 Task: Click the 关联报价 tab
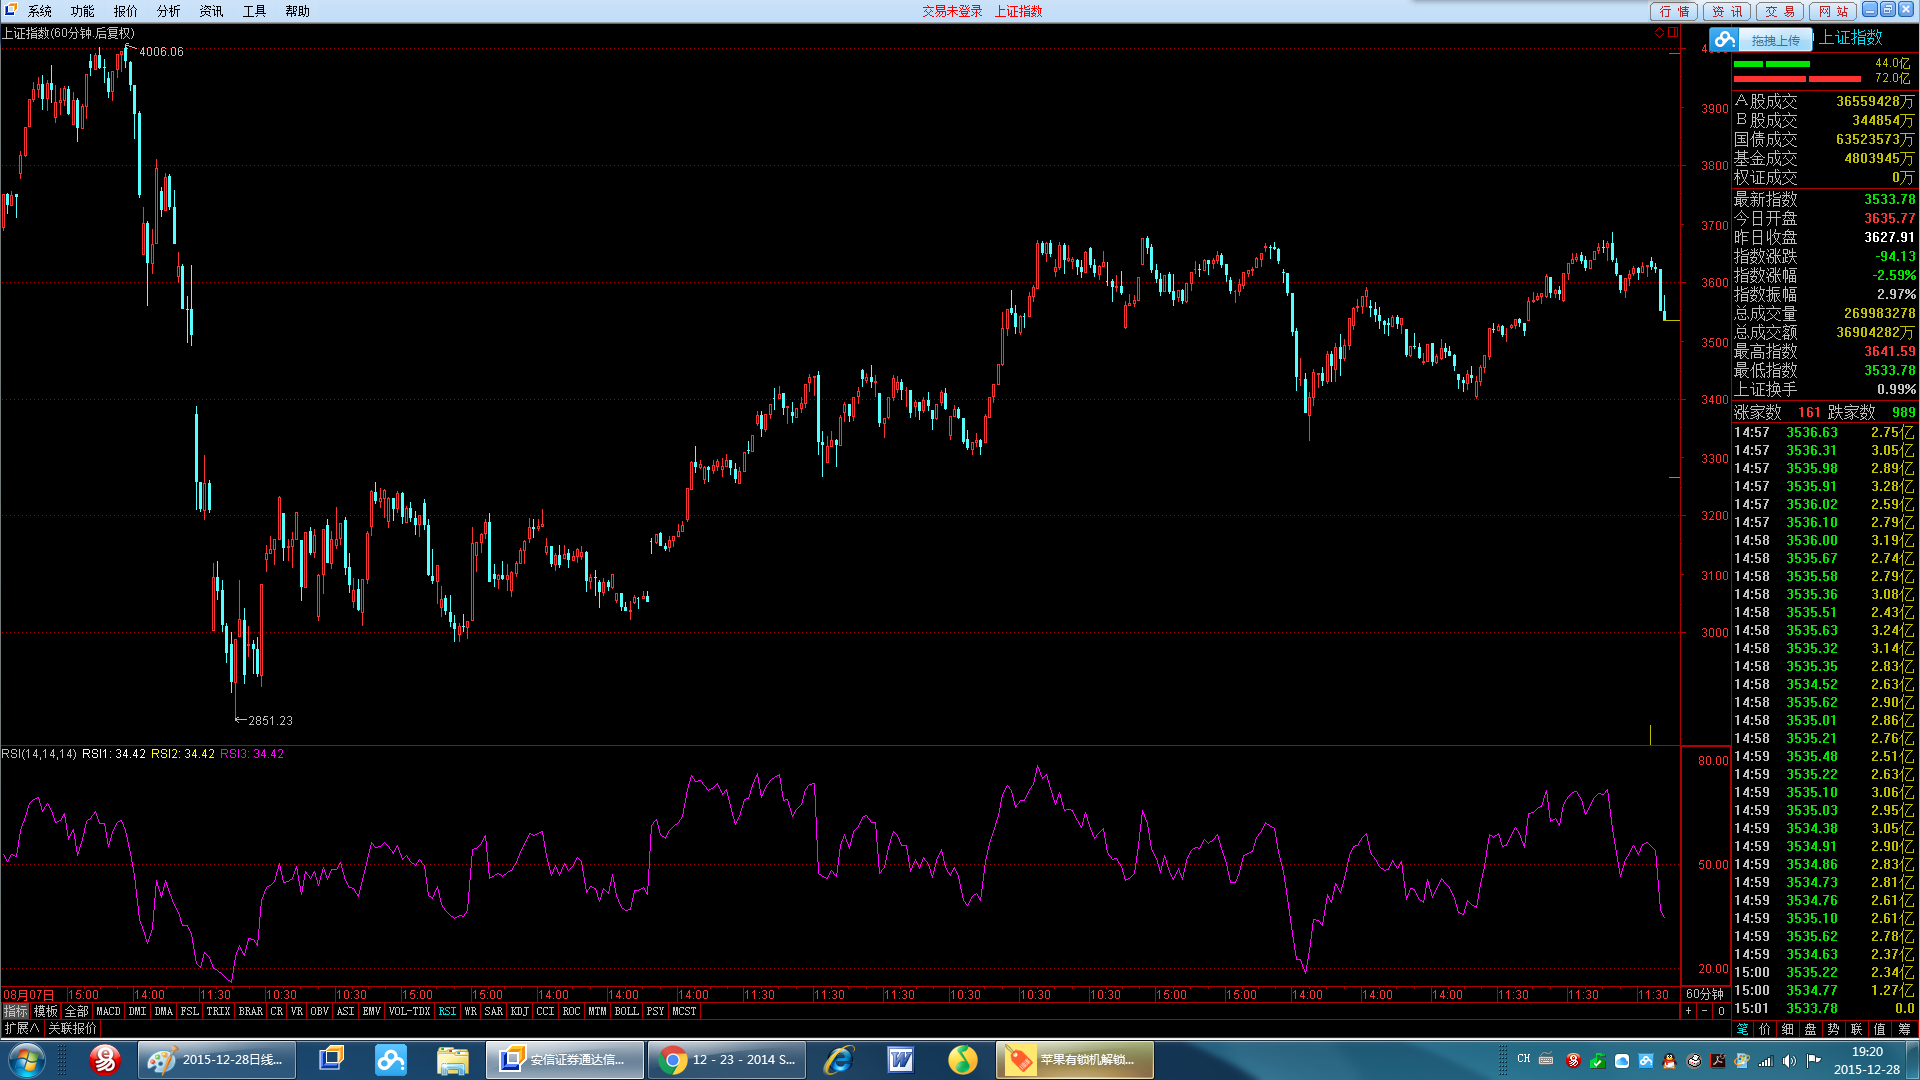tap(73, 1028)
